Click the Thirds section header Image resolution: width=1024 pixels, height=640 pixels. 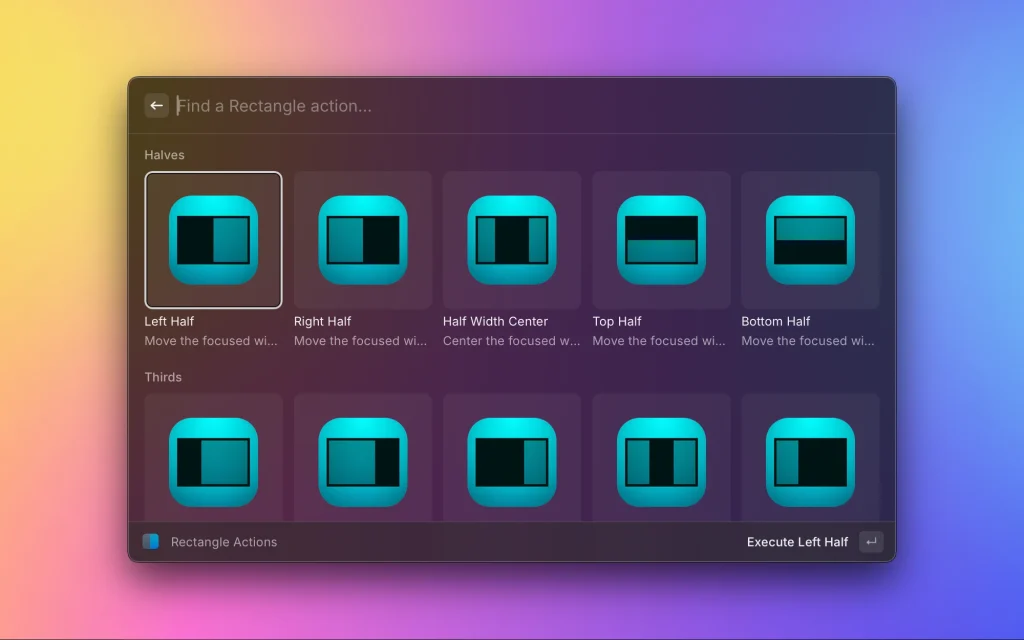point(162,377)
